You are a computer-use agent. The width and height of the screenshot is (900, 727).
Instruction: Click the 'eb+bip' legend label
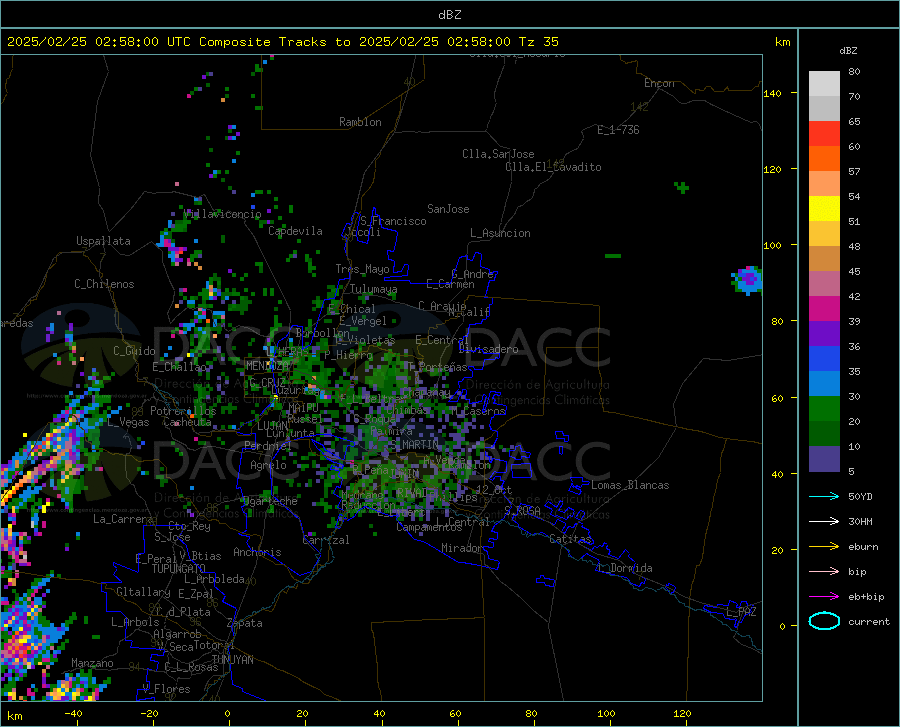pos(866,597)
